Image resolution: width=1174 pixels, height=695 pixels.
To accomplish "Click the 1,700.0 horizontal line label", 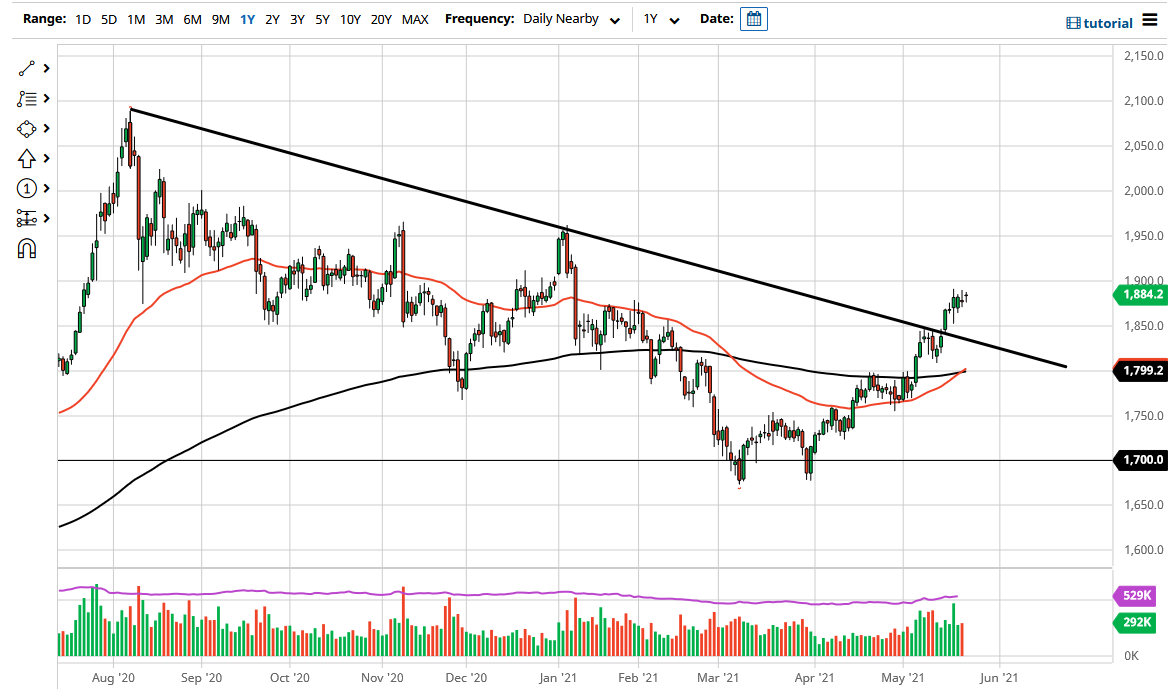I will (x=1142, y=460).
